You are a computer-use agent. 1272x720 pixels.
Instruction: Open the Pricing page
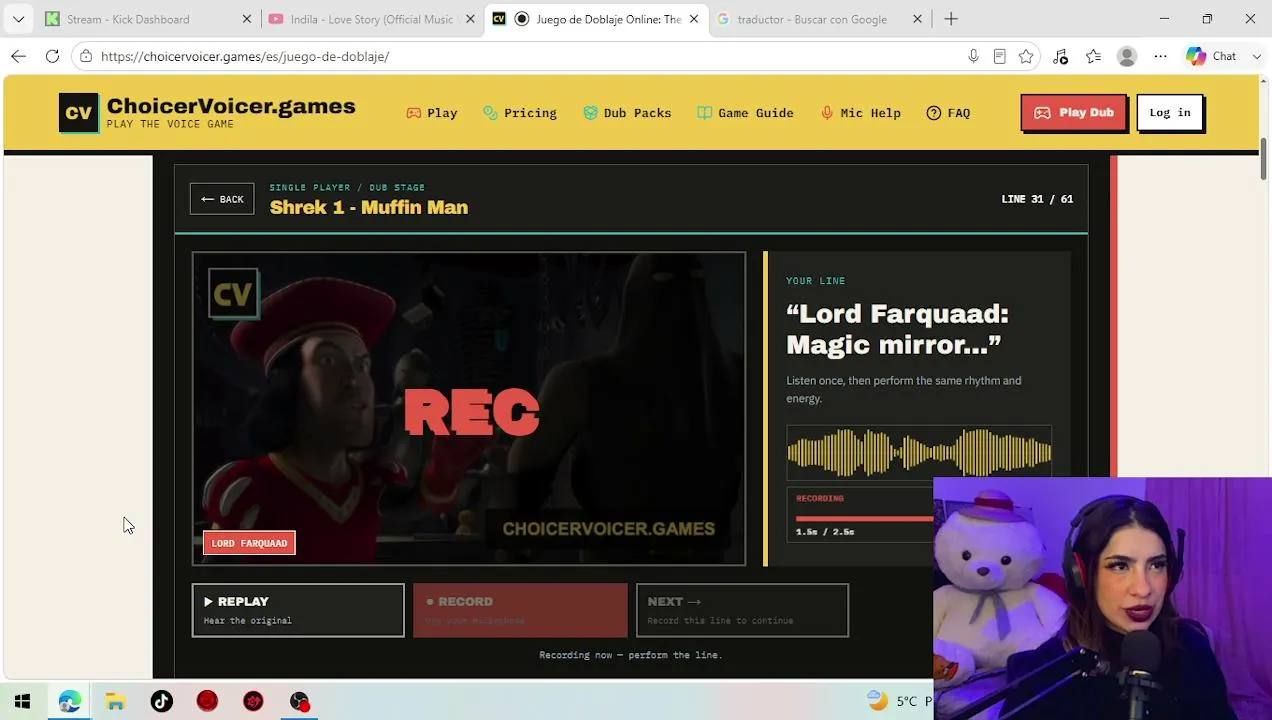point(520,113)
